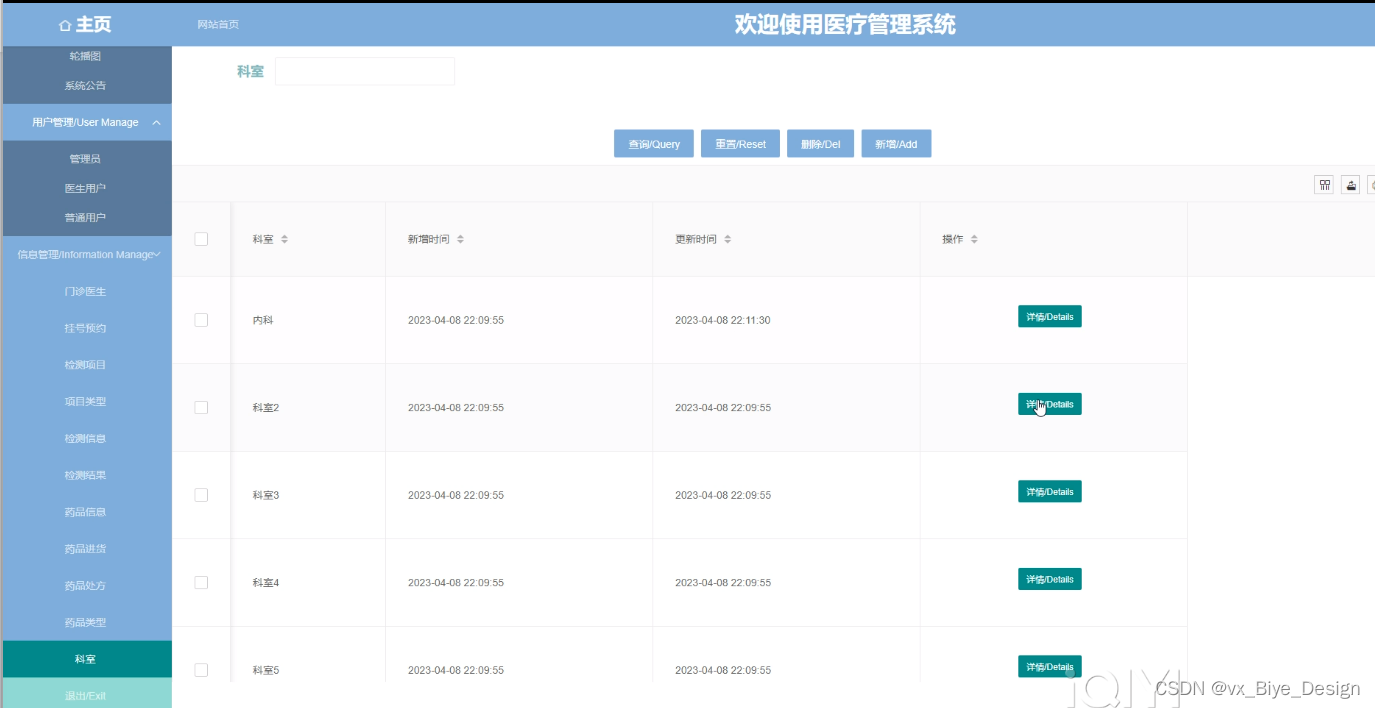
Task: Check the box for row 科室5
Action: click(201, 670)
